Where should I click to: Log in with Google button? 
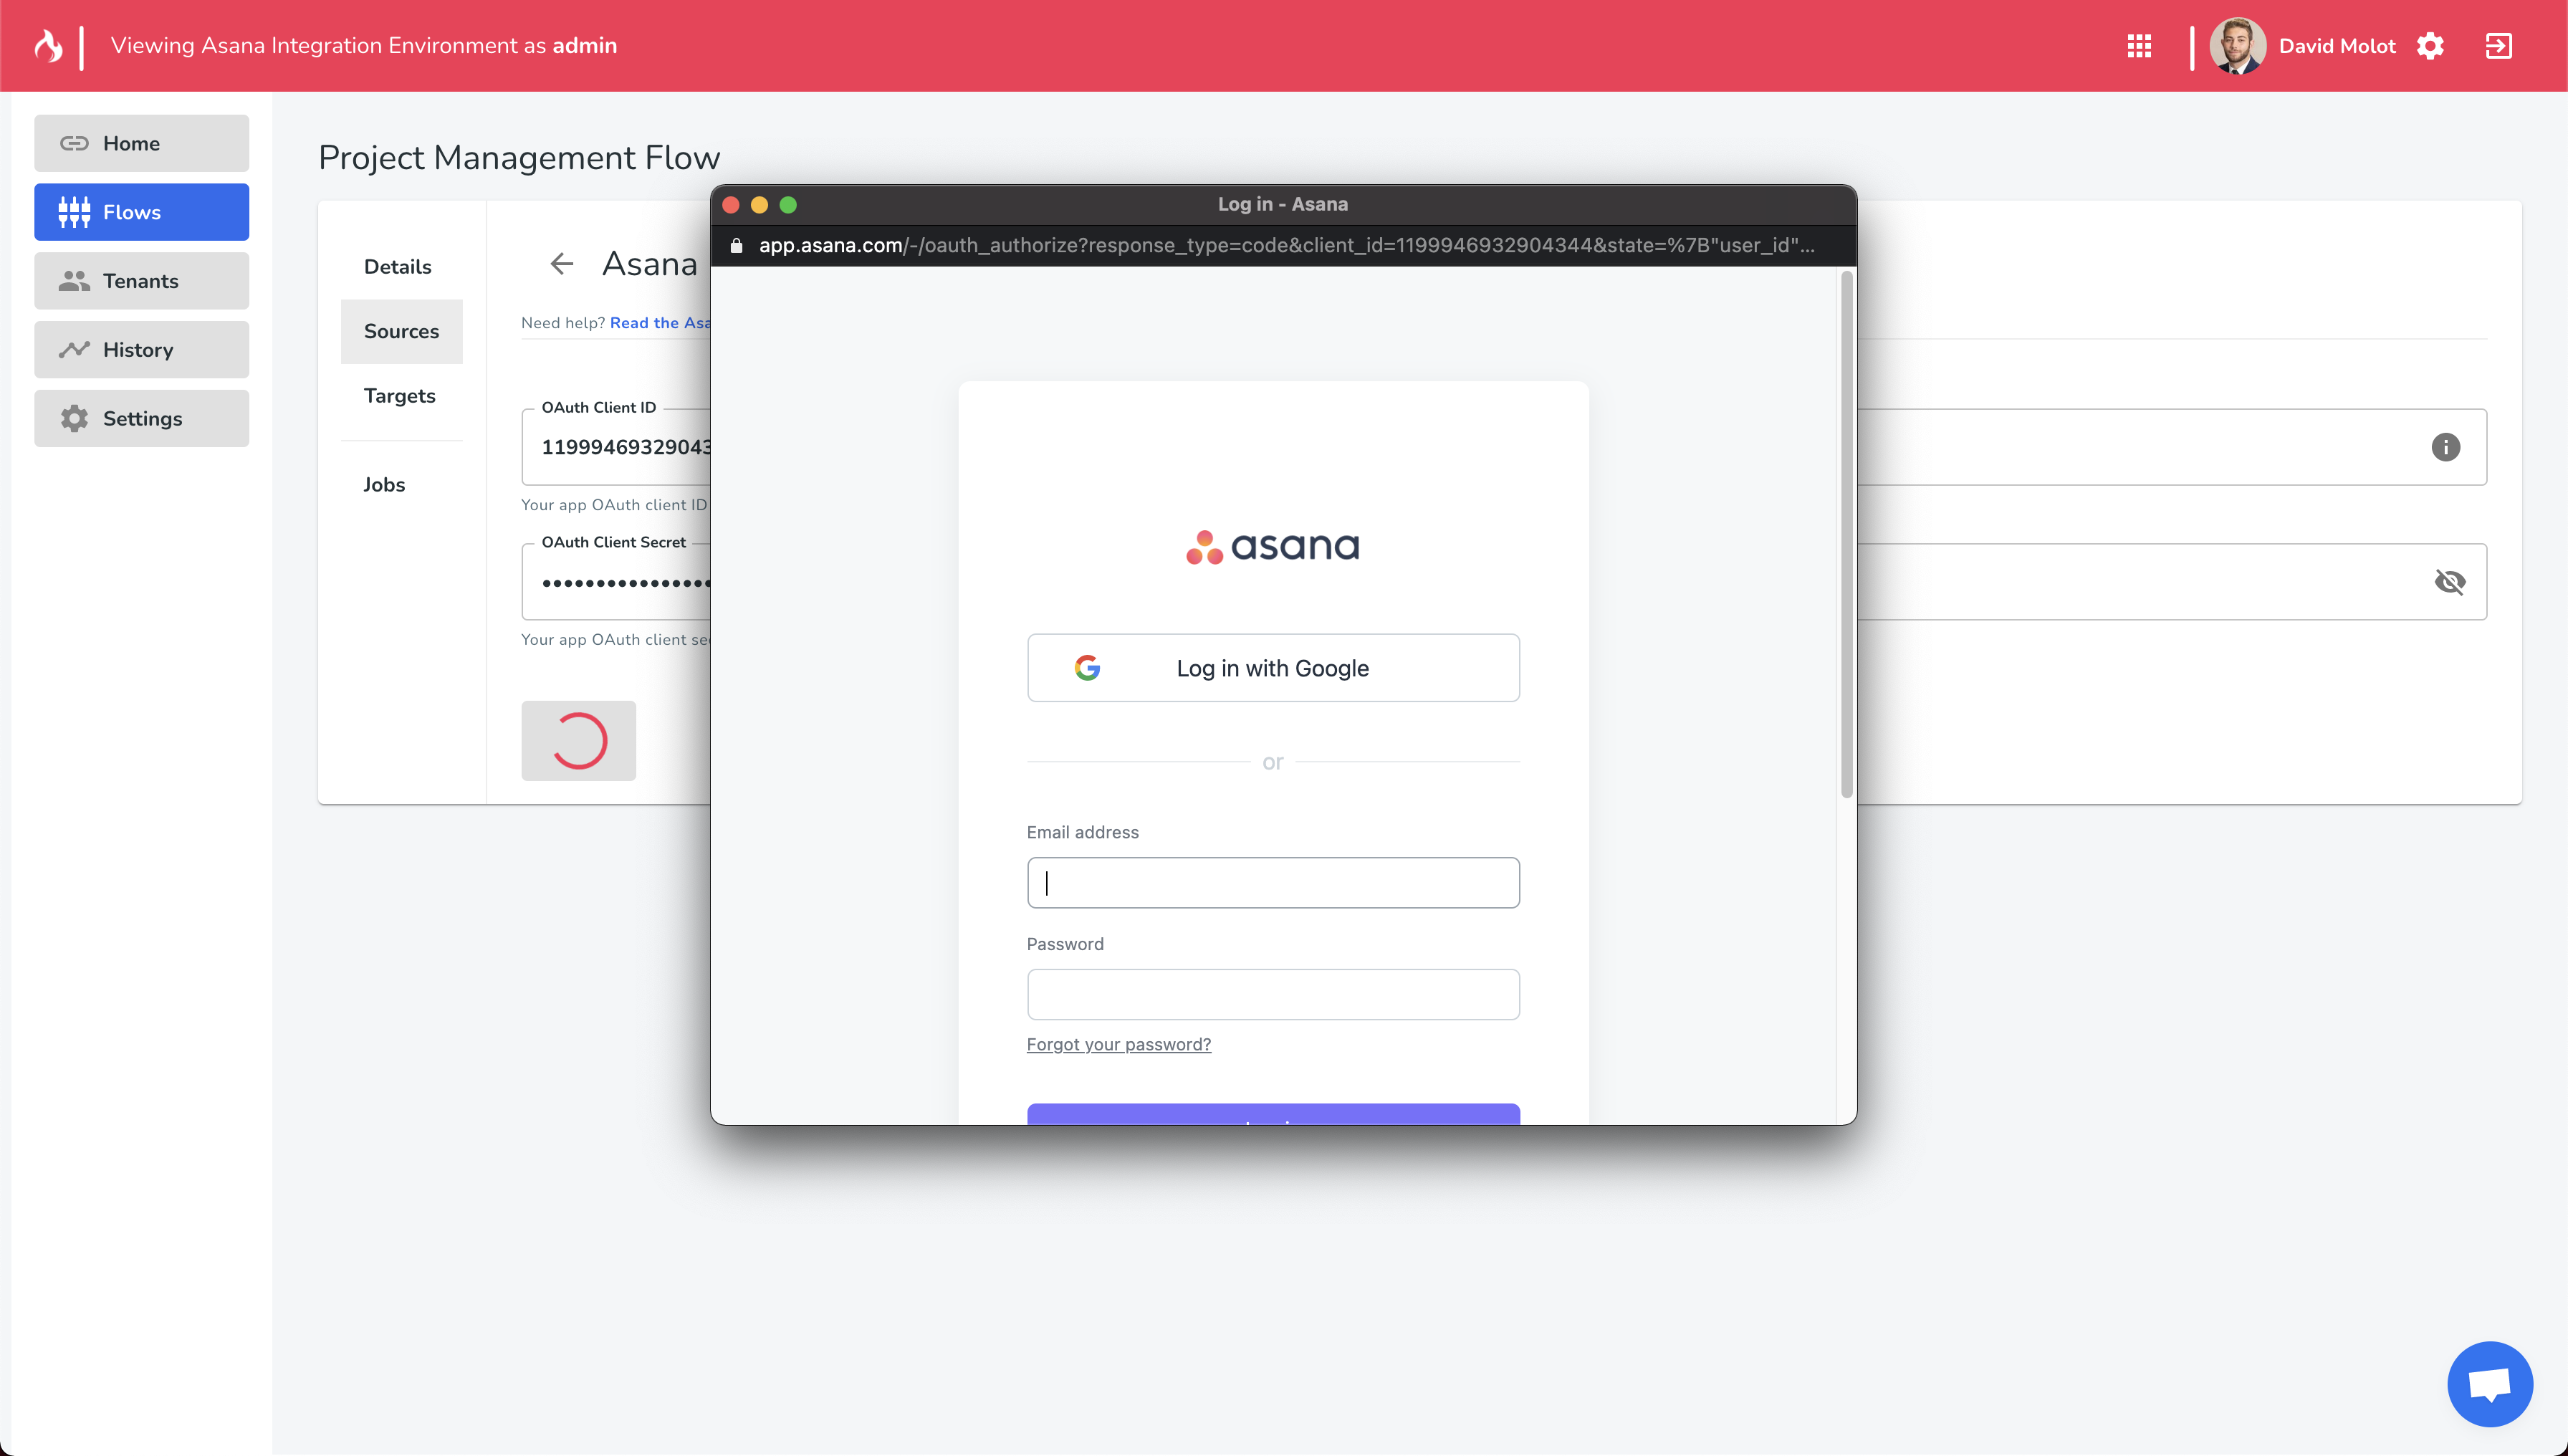point(1273,668)
